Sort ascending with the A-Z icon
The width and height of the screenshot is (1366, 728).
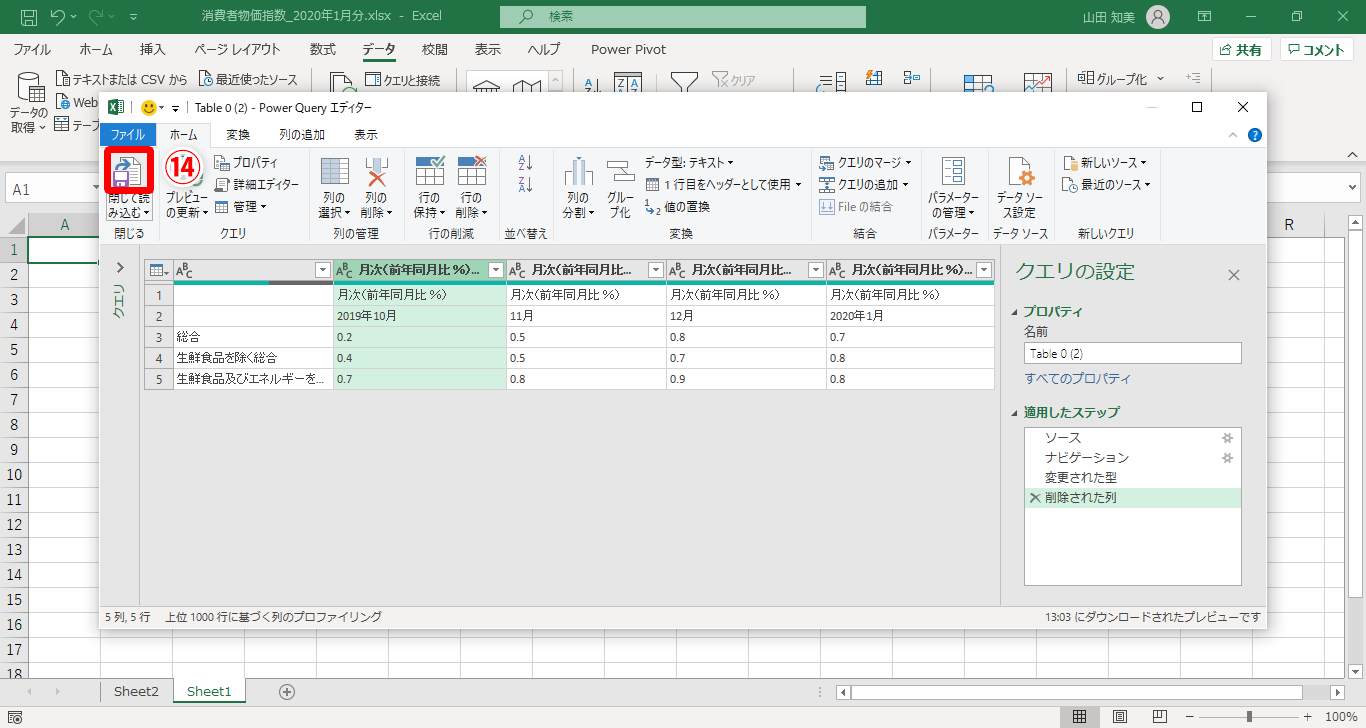pyautogui.click(x=526, y=162)
